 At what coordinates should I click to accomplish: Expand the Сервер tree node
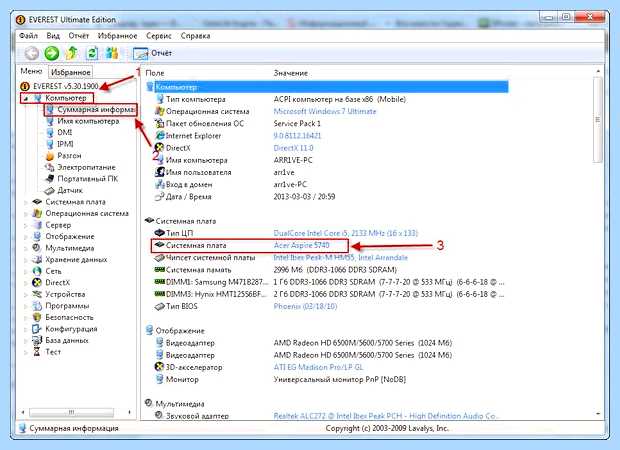26,225
